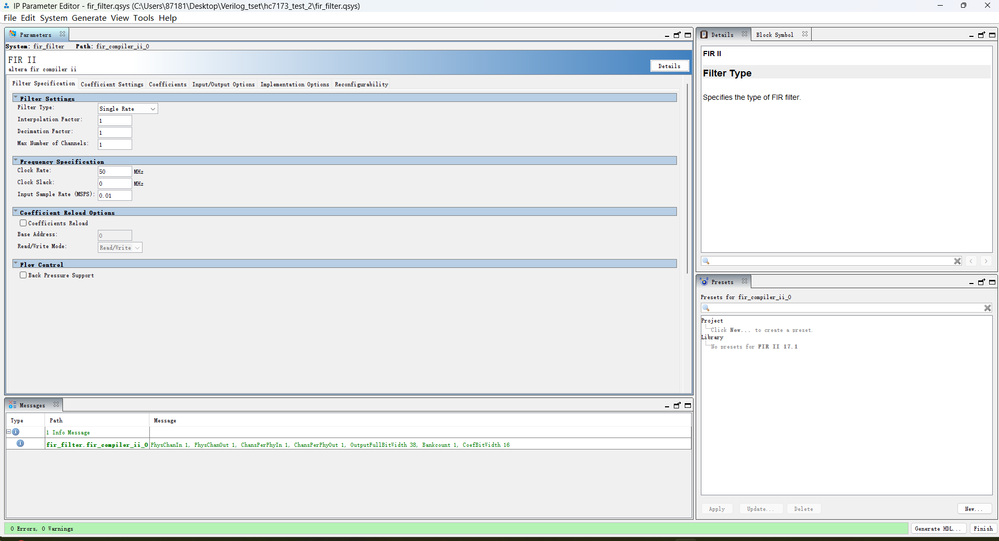
Task: Click the magnifier icon in the Presets search
Action: (x=706, y=308)
